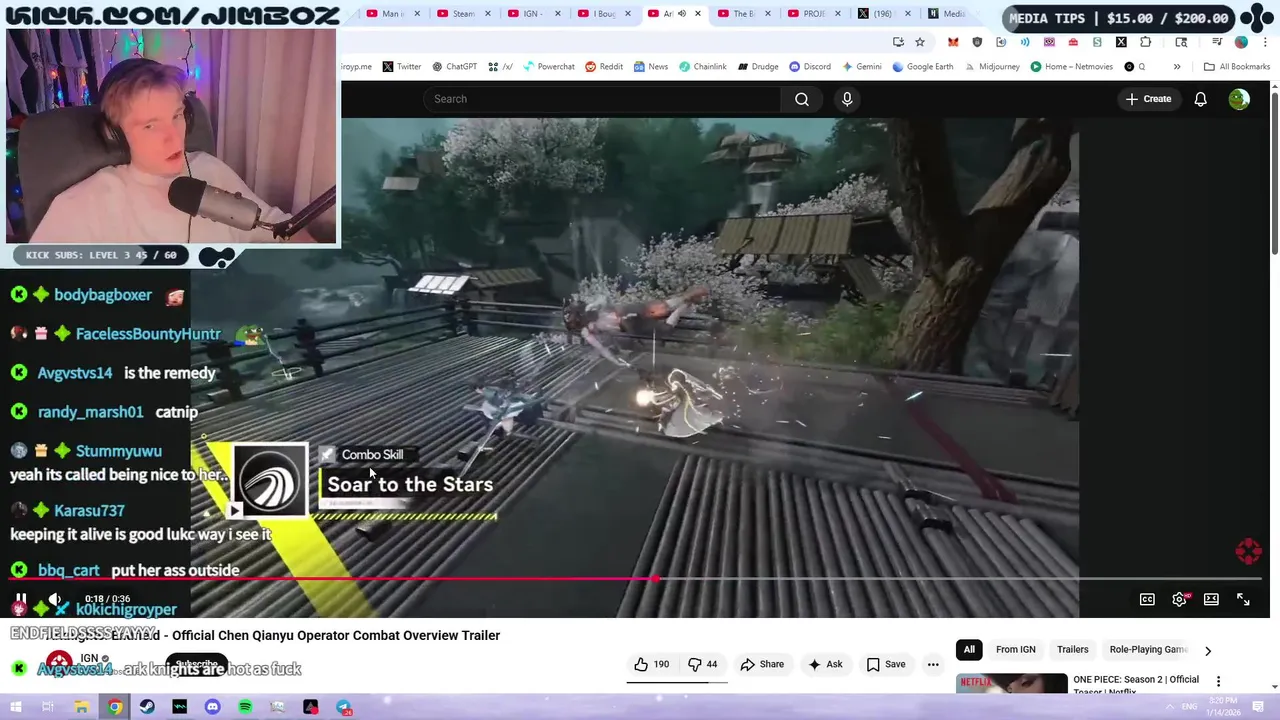Start voice search with the microphone icon
The image size is (1280, 720).
847,99
